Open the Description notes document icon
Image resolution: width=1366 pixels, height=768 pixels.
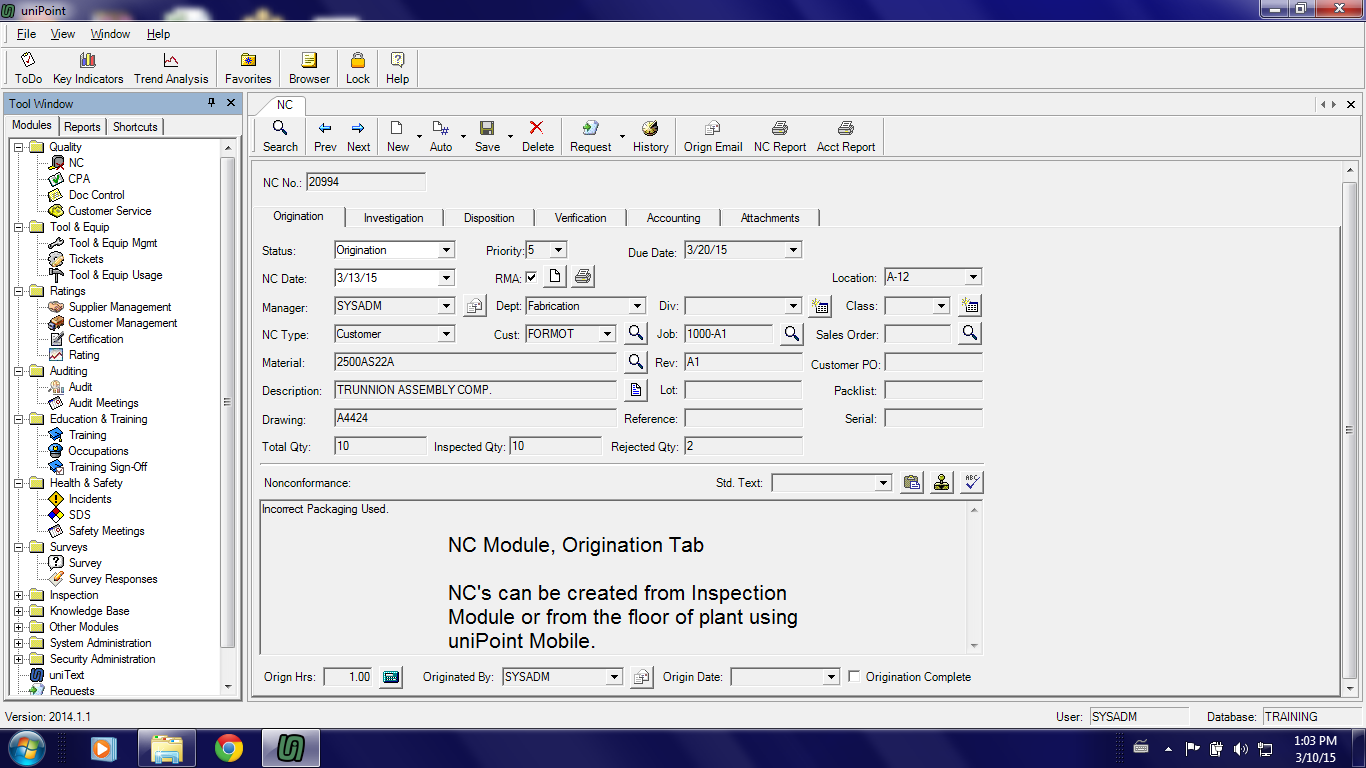point(636,390)
